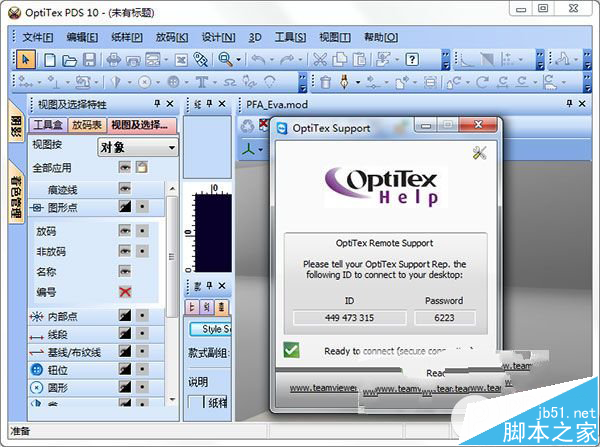This screenshot has height=447, width=600.
Task: Open the axis icon dropdown arrow
Action: click(261, 150)
